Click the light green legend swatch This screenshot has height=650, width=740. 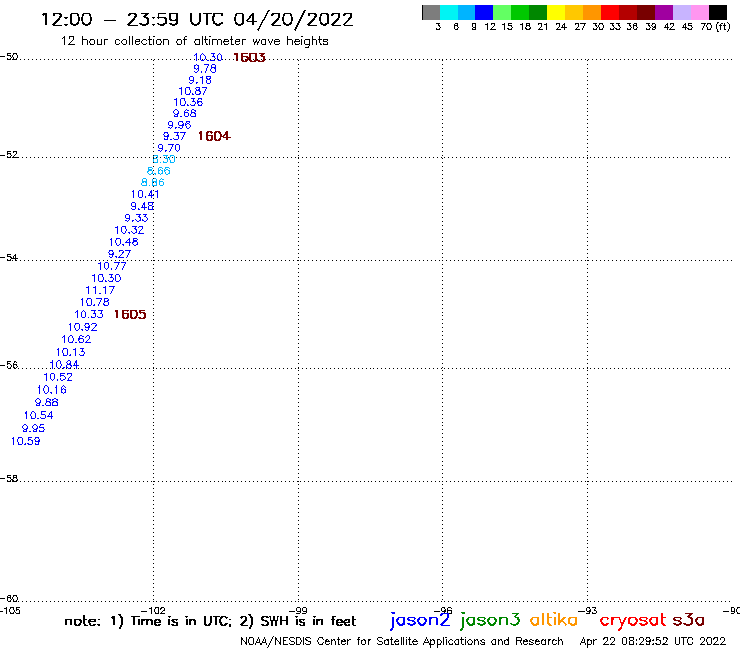click(503, 12)
